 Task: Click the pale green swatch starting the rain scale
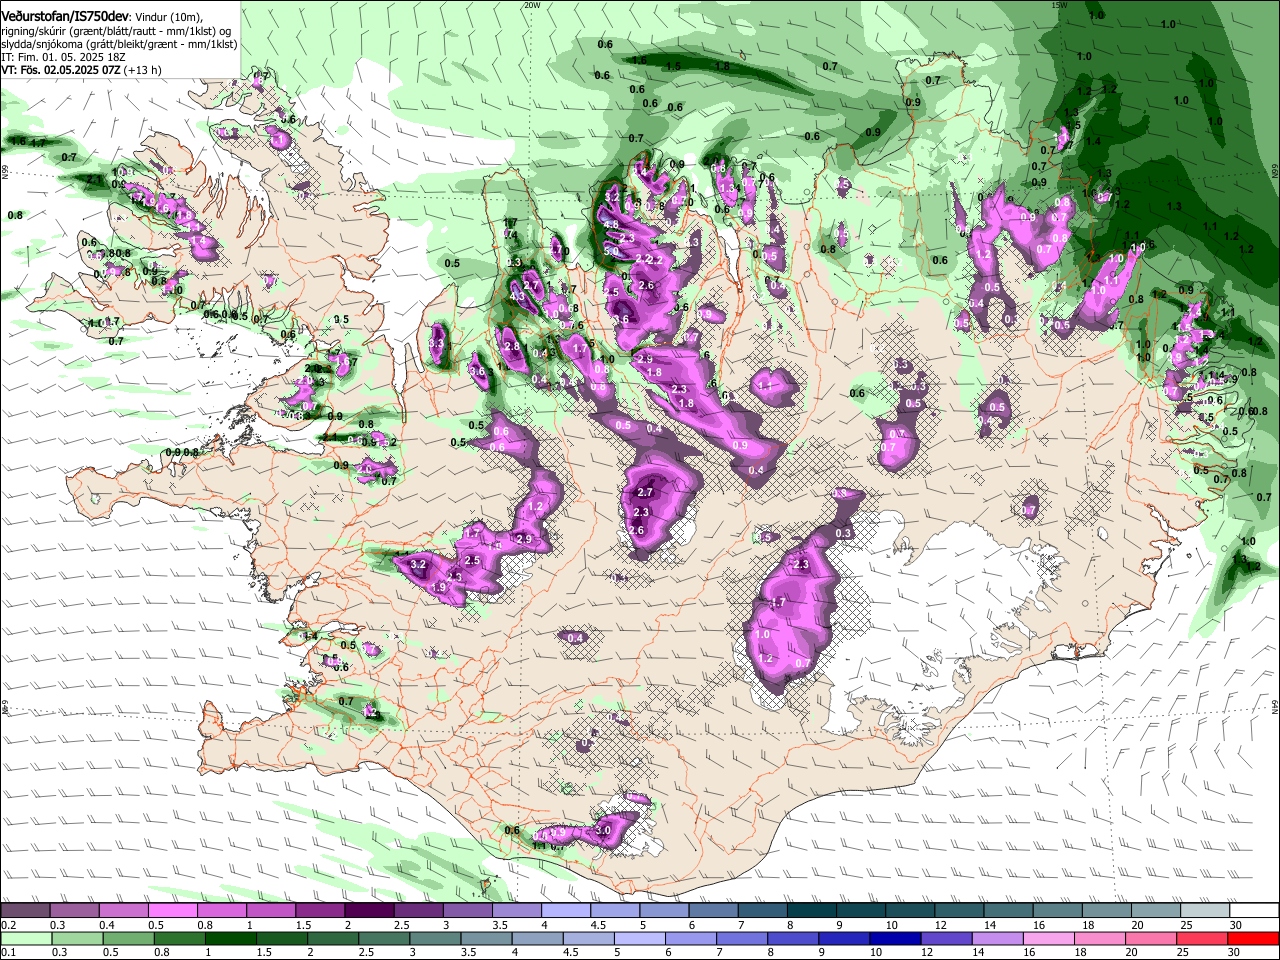[x=25, y=938]
